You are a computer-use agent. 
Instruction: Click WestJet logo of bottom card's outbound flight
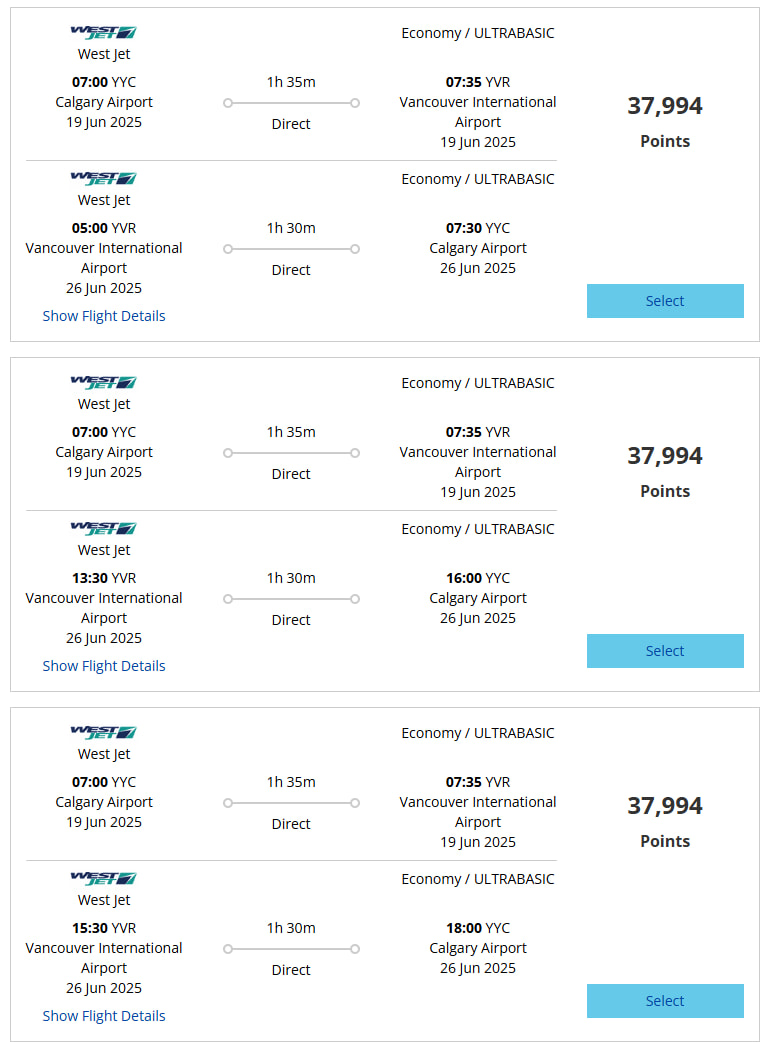point(103,733)
